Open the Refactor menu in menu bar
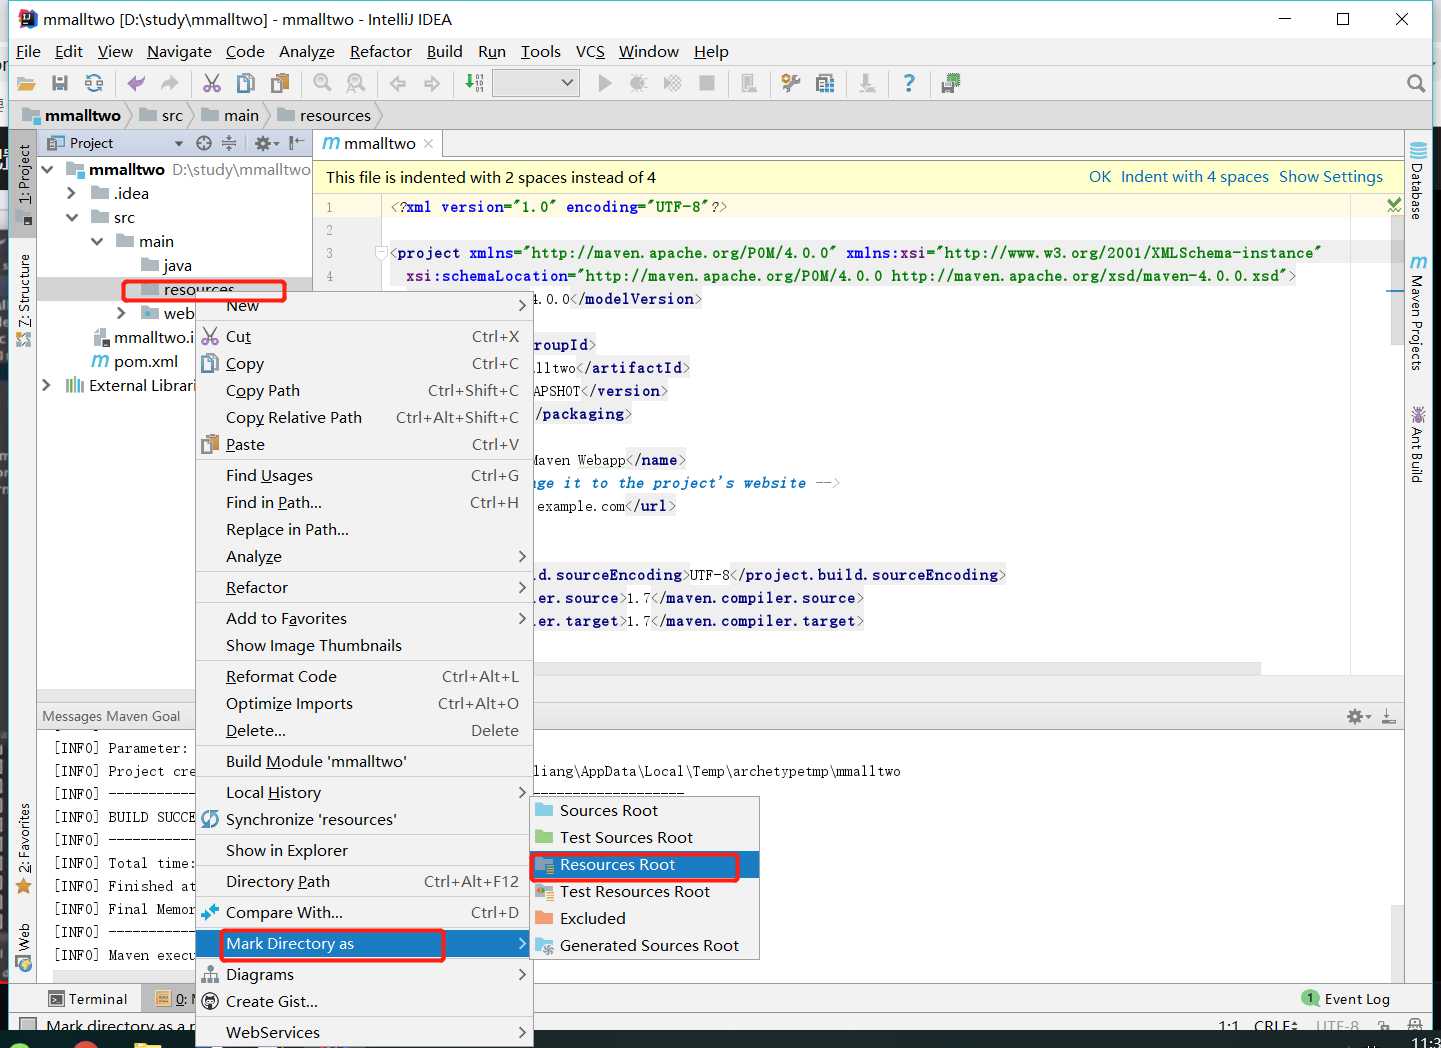The height and width of the screenshot is (1048, 1441). [380, 51]
